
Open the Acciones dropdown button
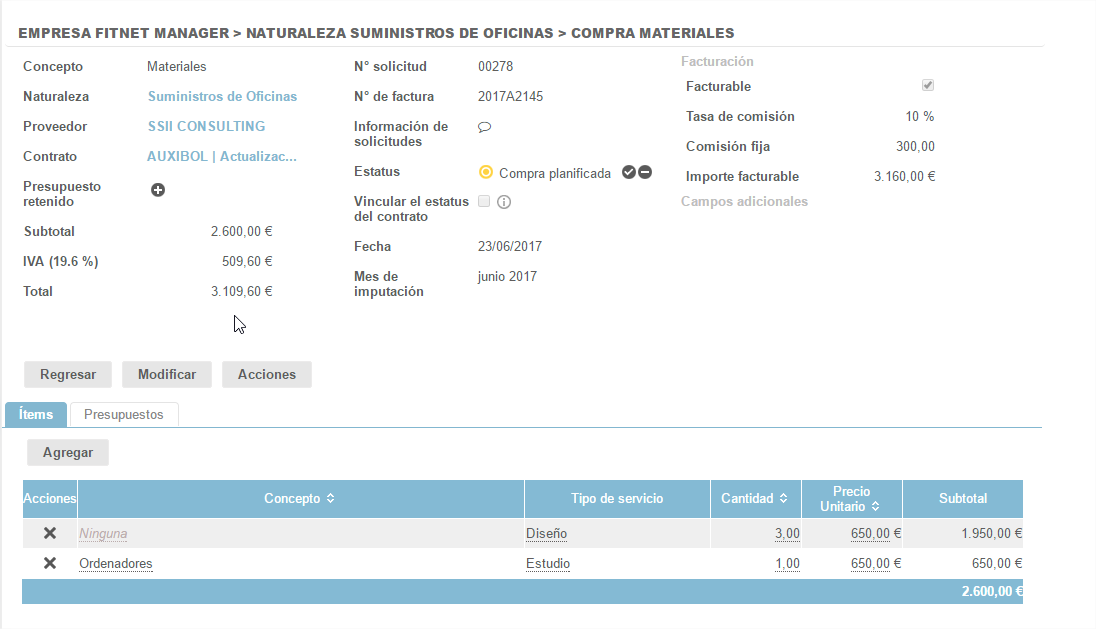click(266, 374)
